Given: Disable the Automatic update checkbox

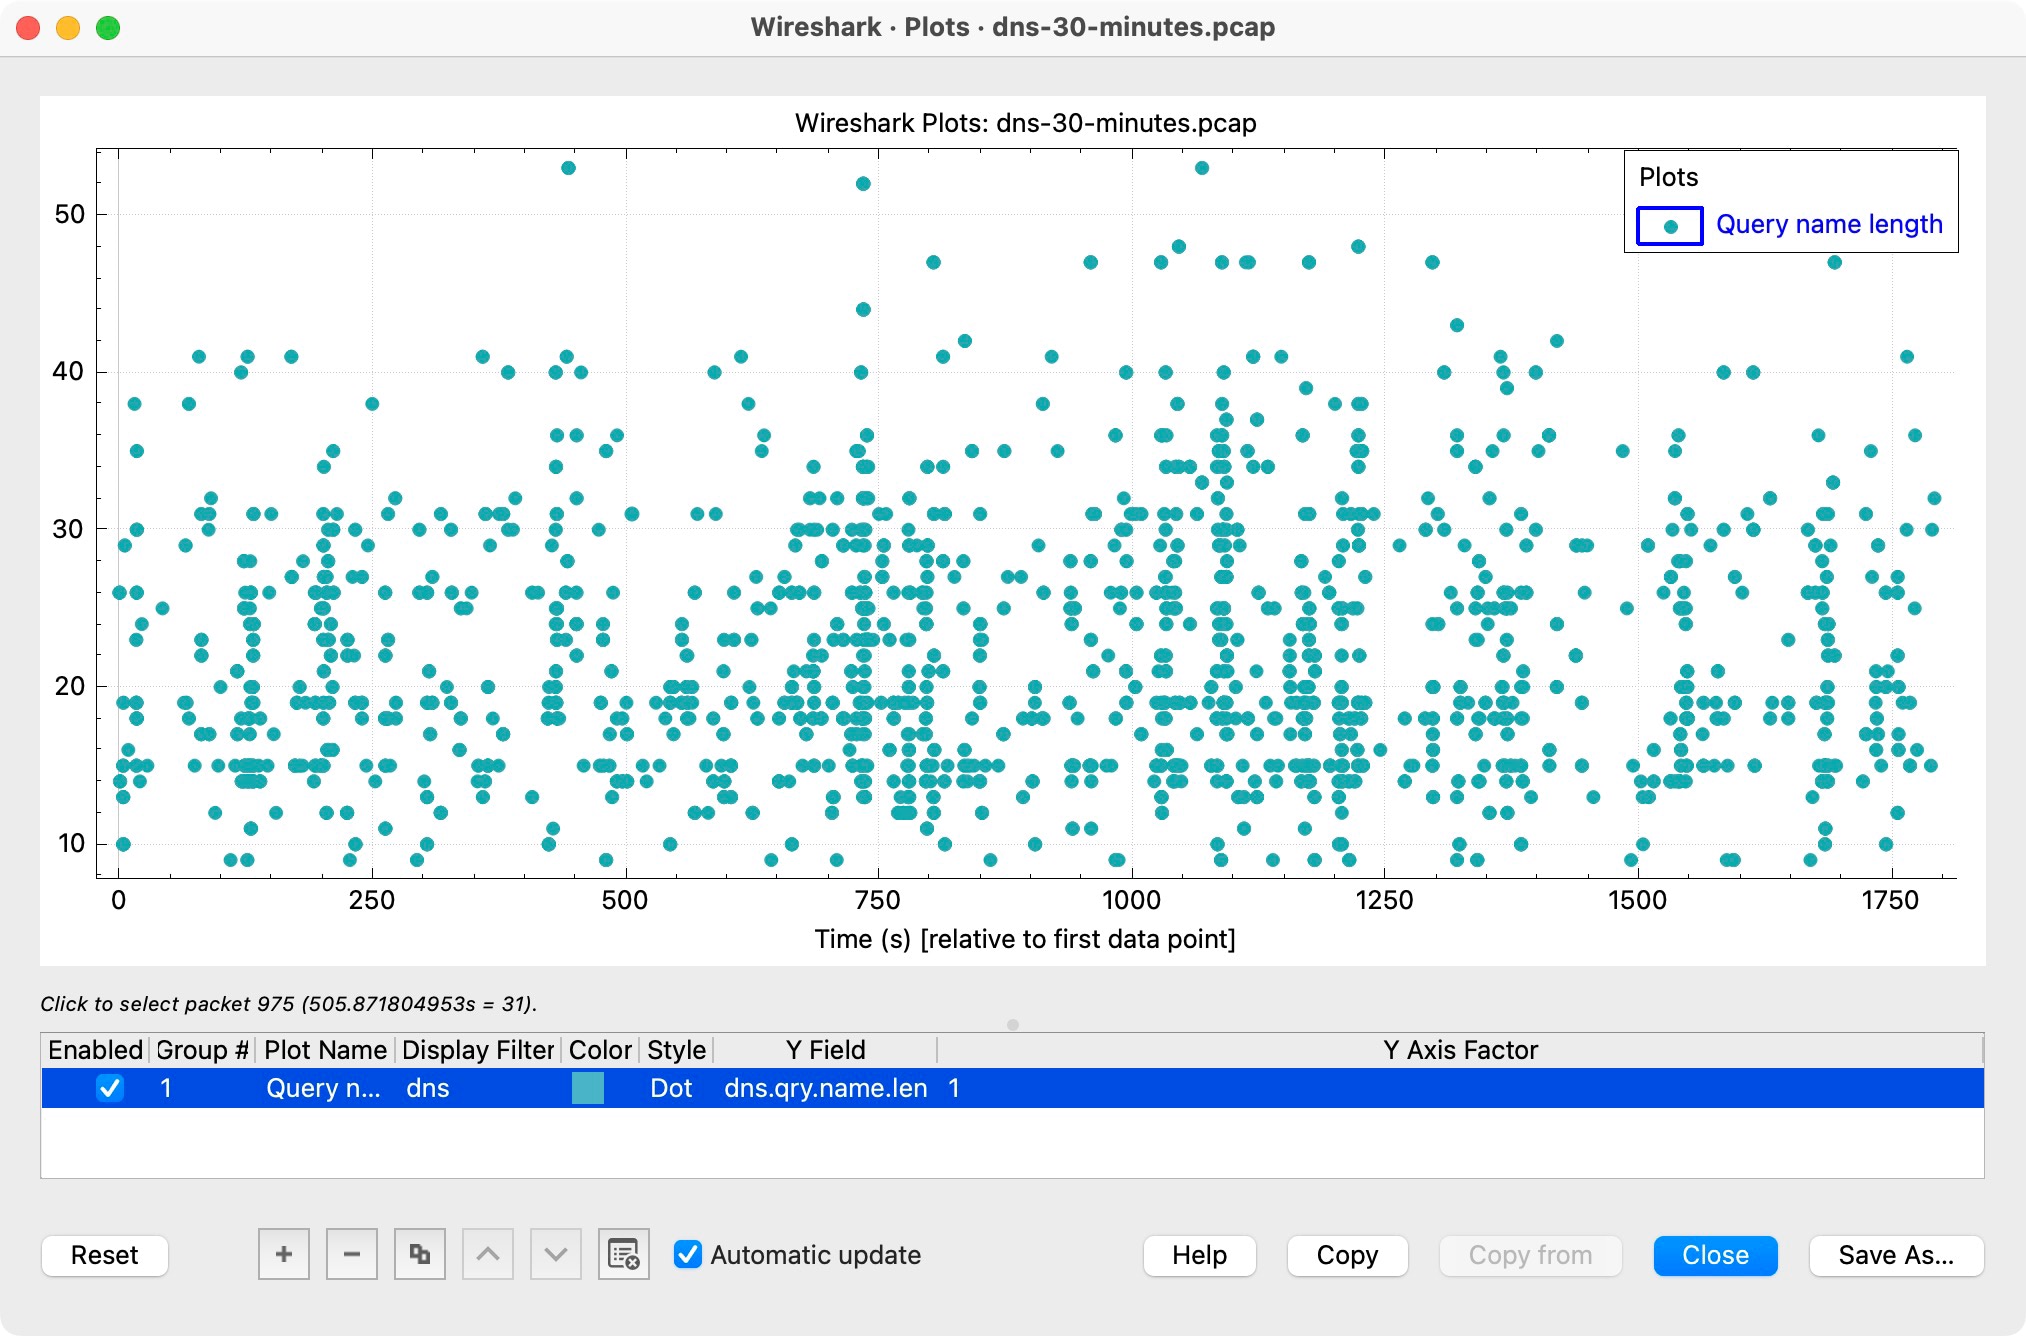Looking at the screenshot, I should click(x=688, y=1254).
